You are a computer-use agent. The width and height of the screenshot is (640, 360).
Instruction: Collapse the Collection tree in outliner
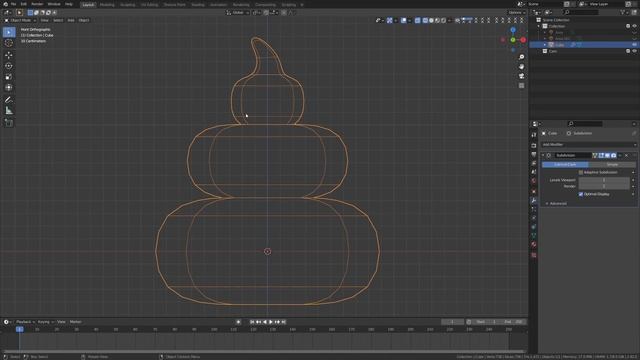click(538, 26)
